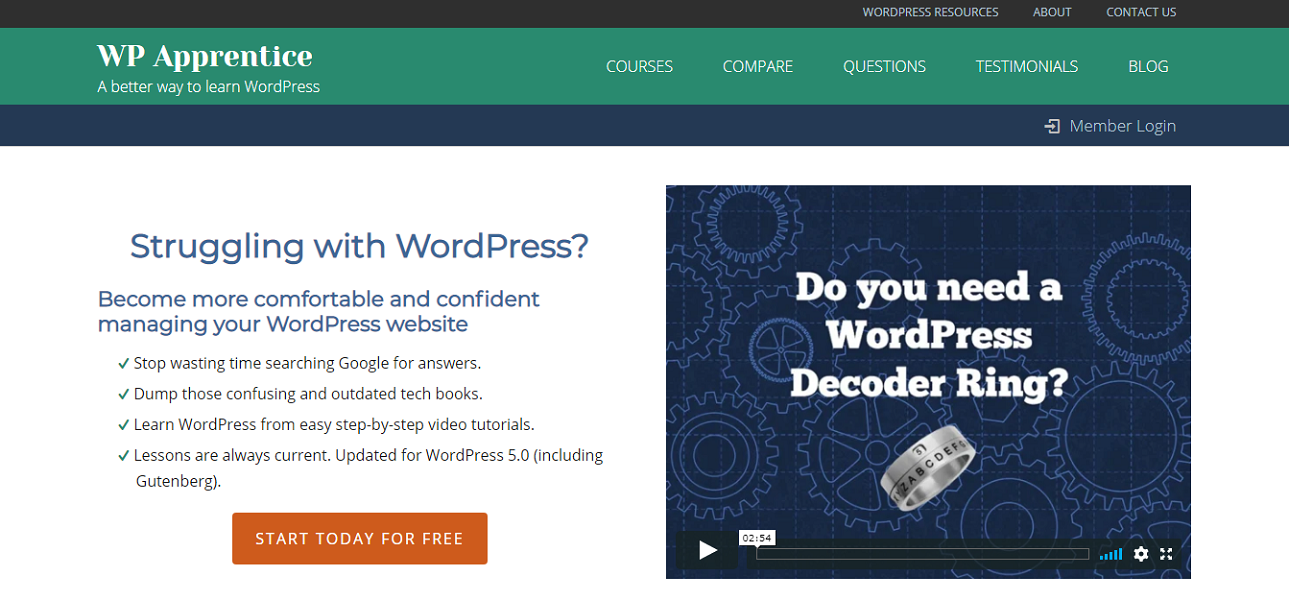The width and height of the screenshot is (1289, 600).
Task: Go to the Compare page
Action: [758, 66]
